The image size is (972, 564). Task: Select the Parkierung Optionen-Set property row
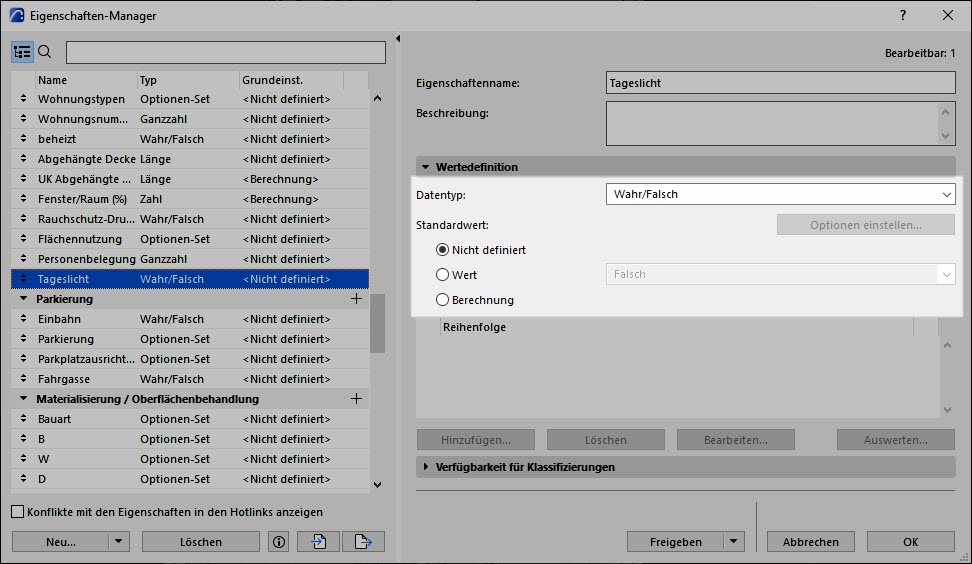tap(190, 339)
